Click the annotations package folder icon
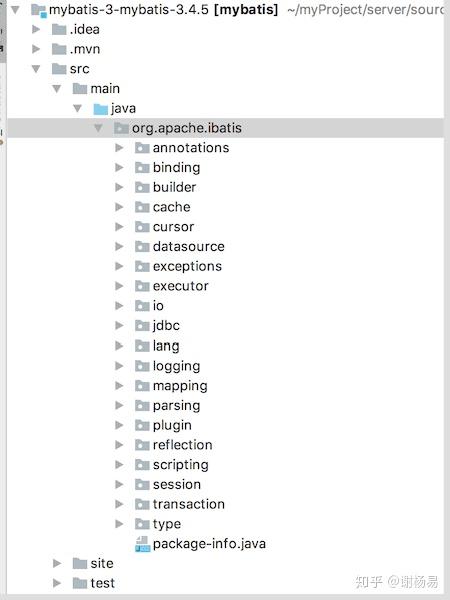Viewport: 450px width, 600px height. pyautogui.click(x=142, y=148)
